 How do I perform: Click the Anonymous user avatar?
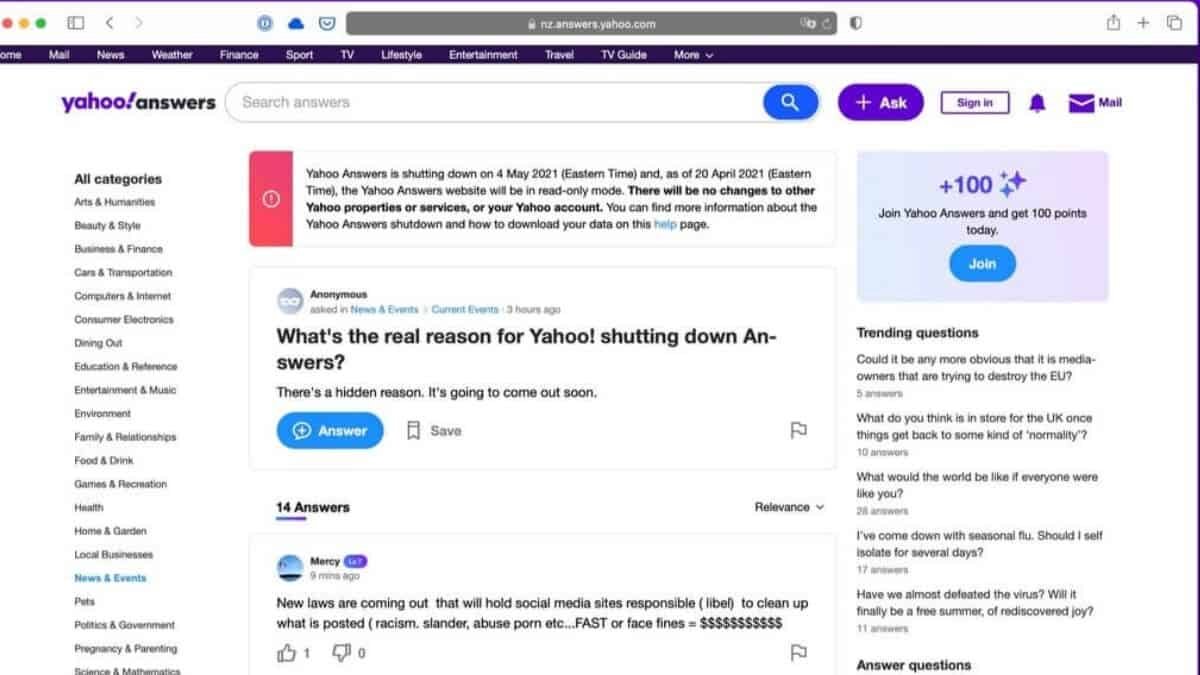[290, 301]
